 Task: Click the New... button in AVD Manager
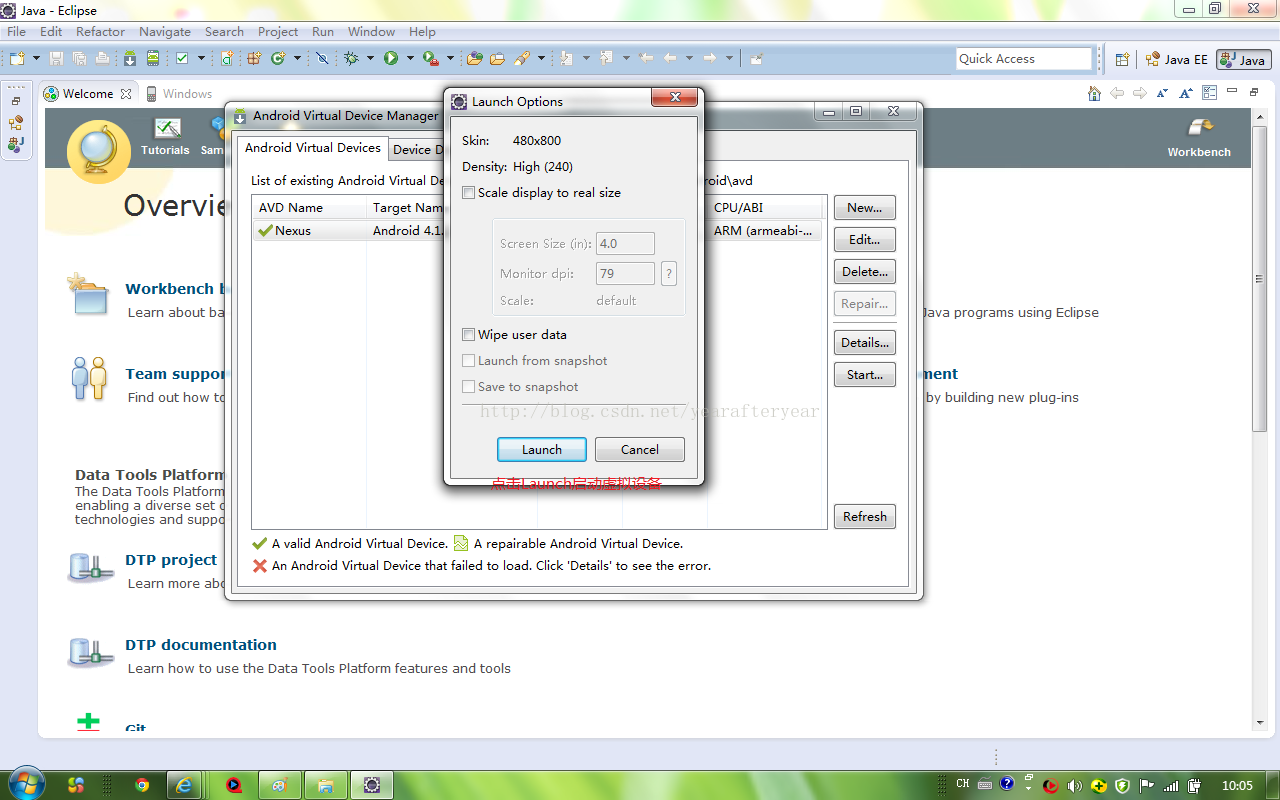pos(865,208)
